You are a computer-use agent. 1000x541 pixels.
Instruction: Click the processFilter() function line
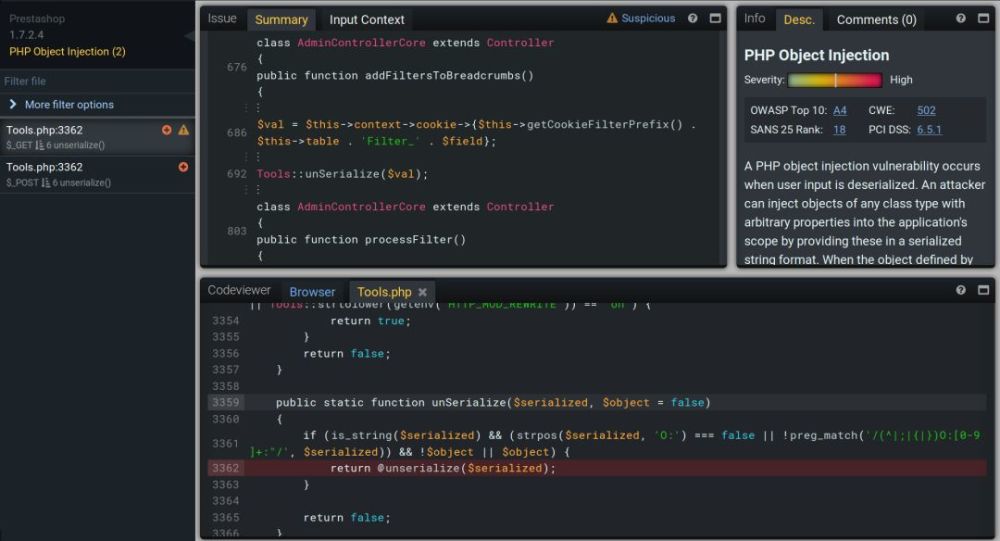coord(361,240)
